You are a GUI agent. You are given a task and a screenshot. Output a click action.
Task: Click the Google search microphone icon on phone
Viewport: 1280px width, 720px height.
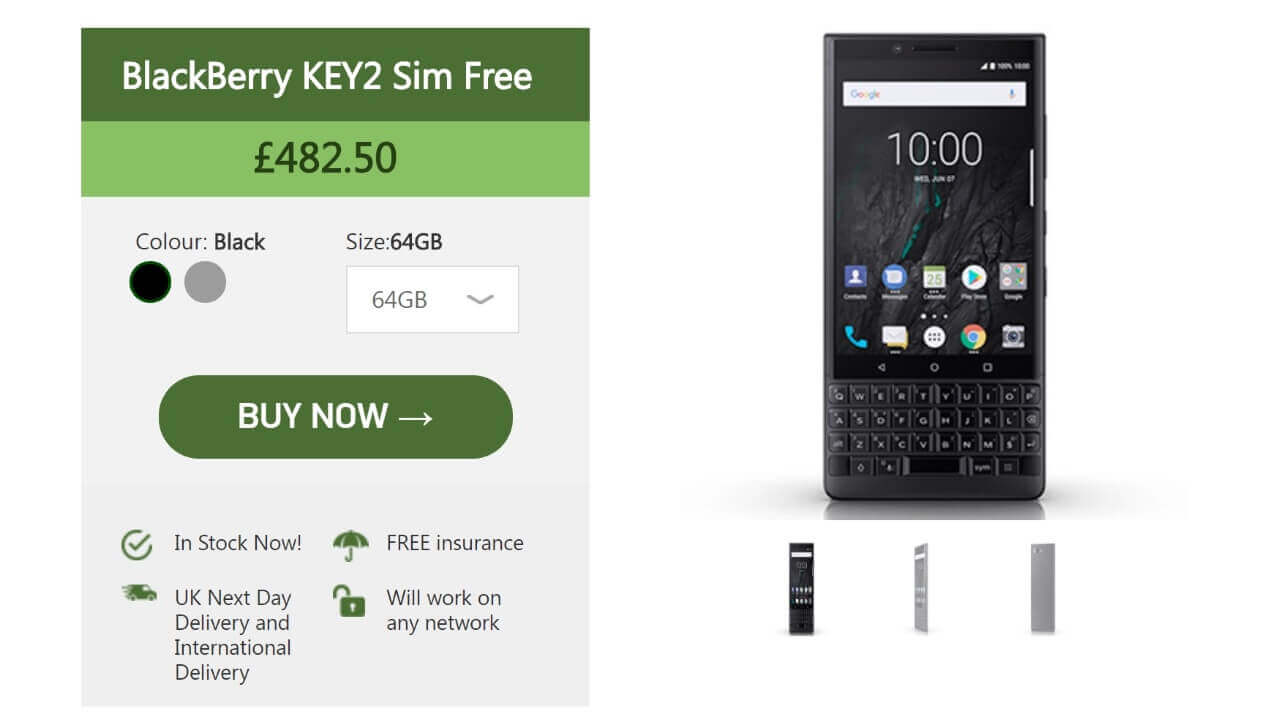(x=1011, y=94)
